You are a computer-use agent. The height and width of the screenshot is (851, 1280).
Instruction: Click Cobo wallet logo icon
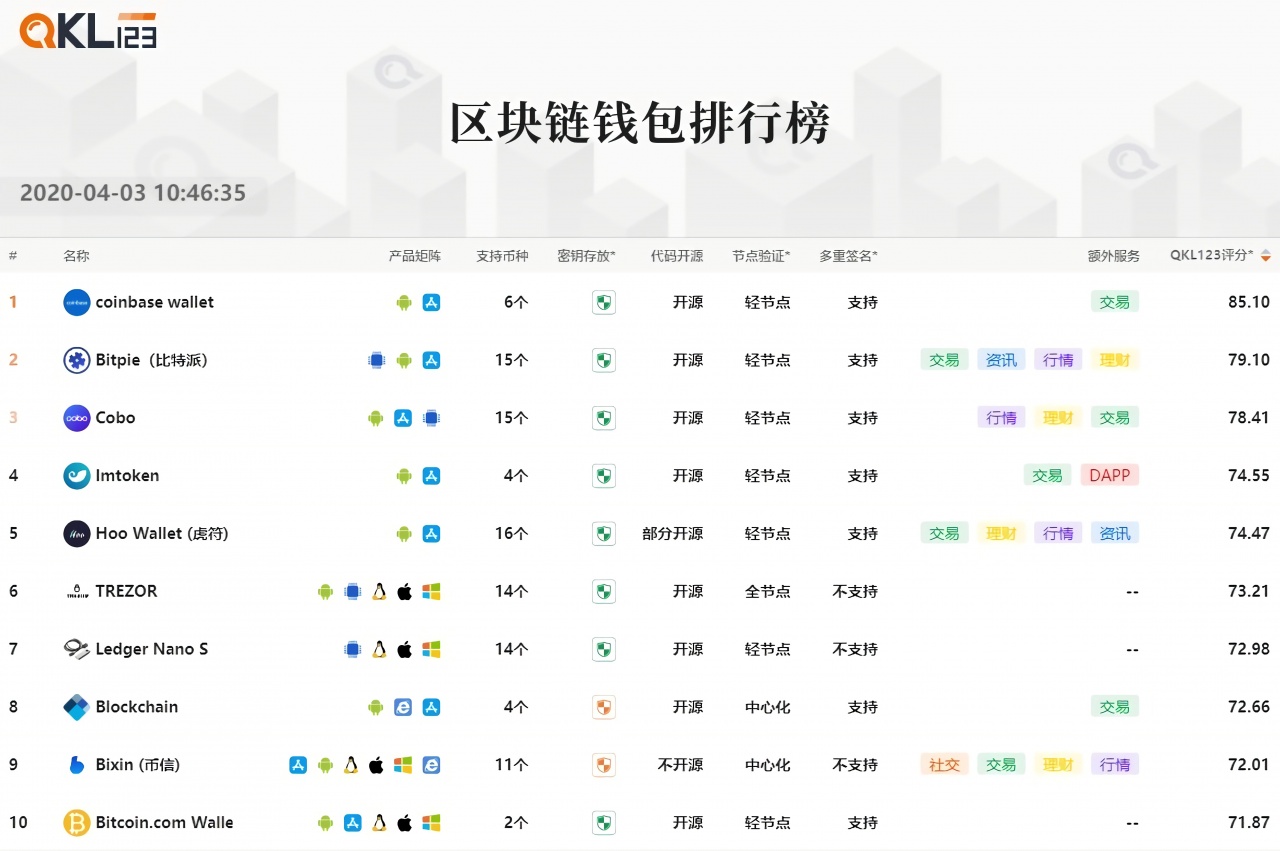(77, 418)
